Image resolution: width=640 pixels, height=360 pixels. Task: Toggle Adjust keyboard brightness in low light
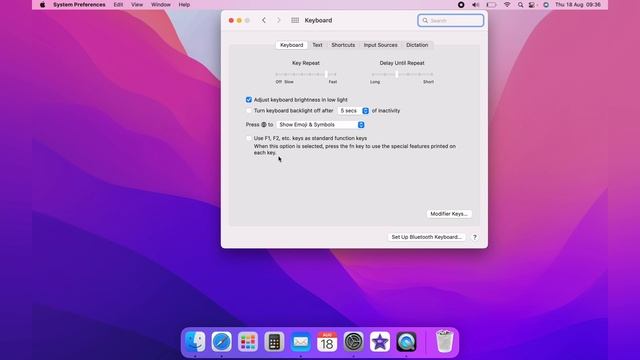coord(249,100)
